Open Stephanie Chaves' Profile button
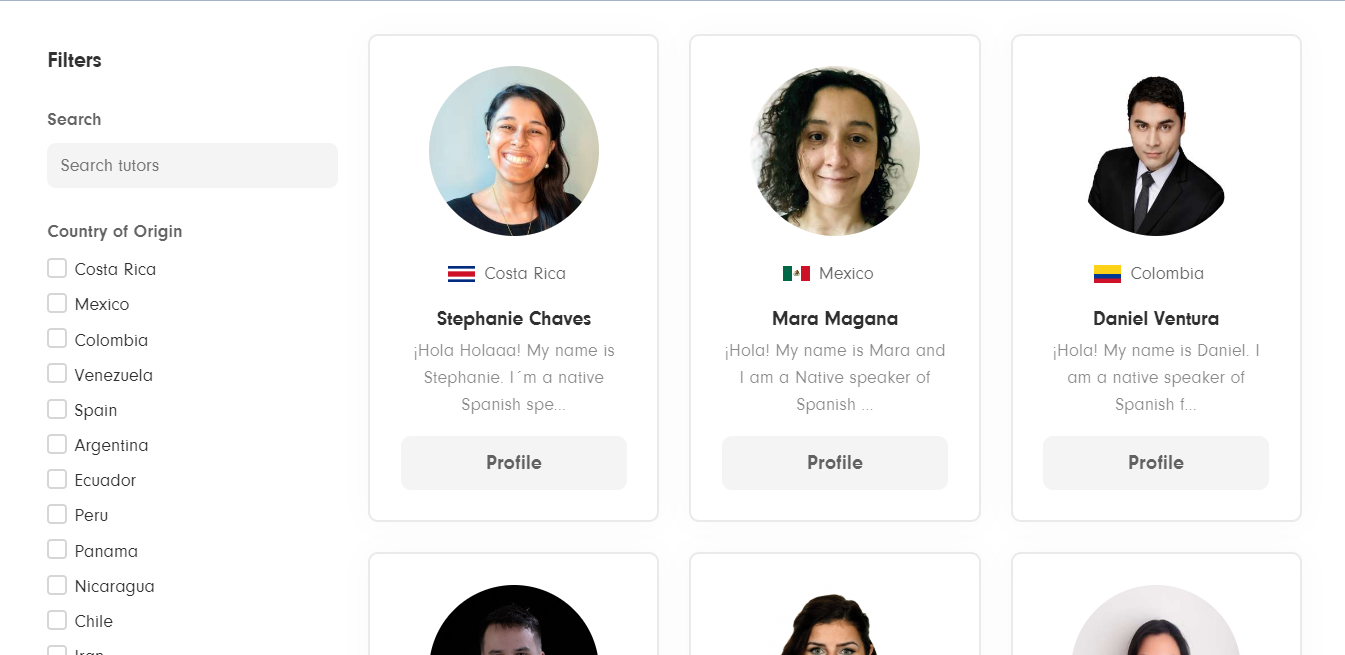Image resolution: width=1345 pixels, height=655 pixels. pyautogui.click(x=514, y=463)
